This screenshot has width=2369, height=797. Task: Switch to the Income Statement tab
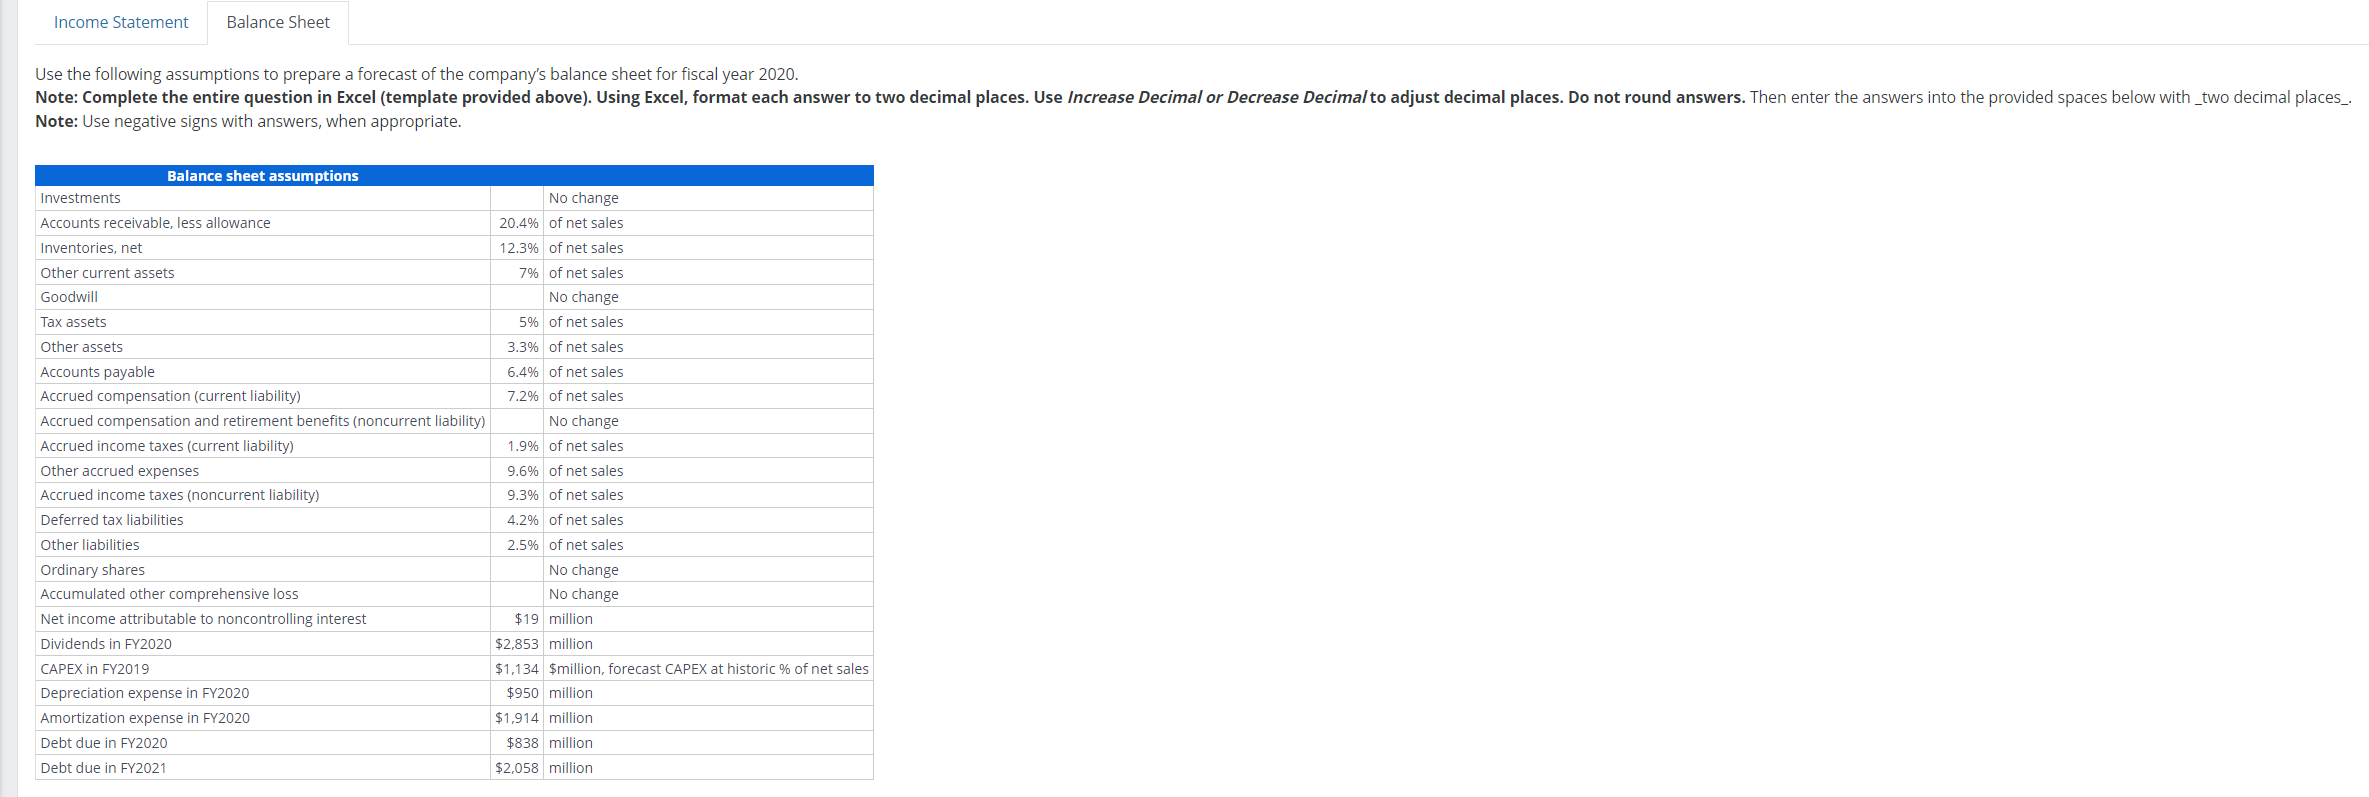click(x=120, y=22)
